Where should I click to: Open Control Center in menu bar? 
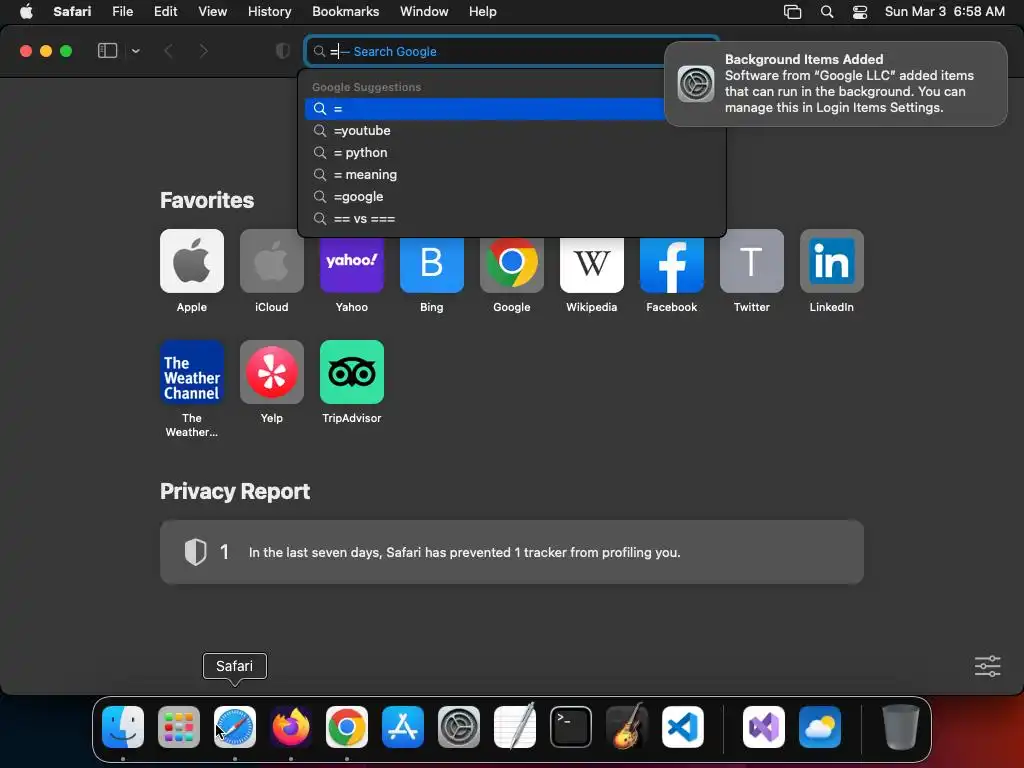click(860, 12)
